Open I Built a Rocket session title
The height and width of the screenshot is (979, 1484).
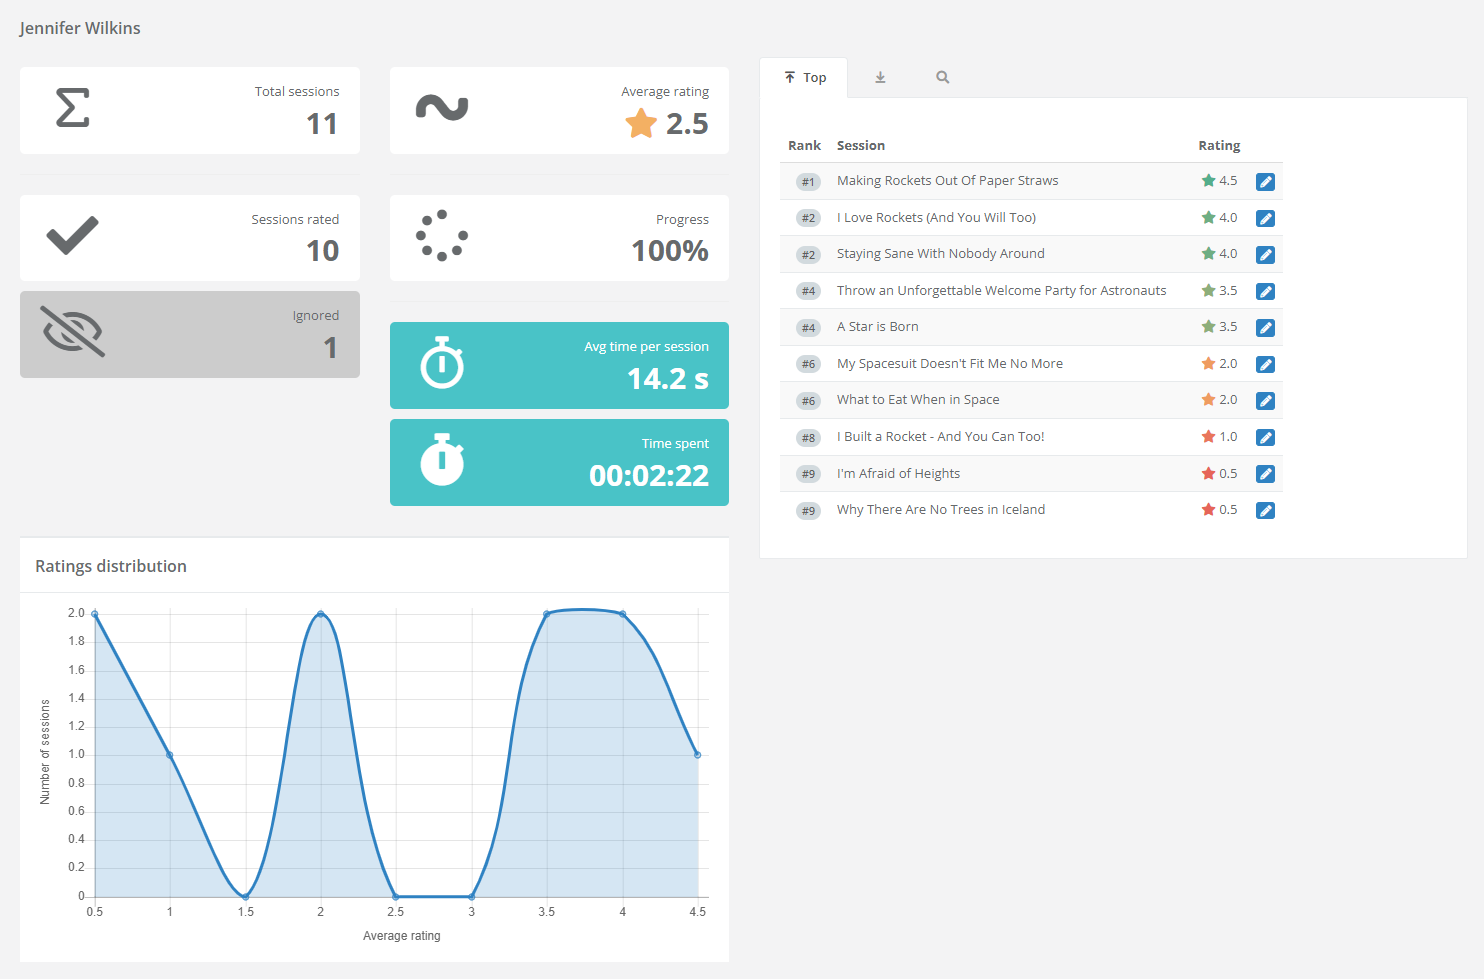tap(940, 437)
